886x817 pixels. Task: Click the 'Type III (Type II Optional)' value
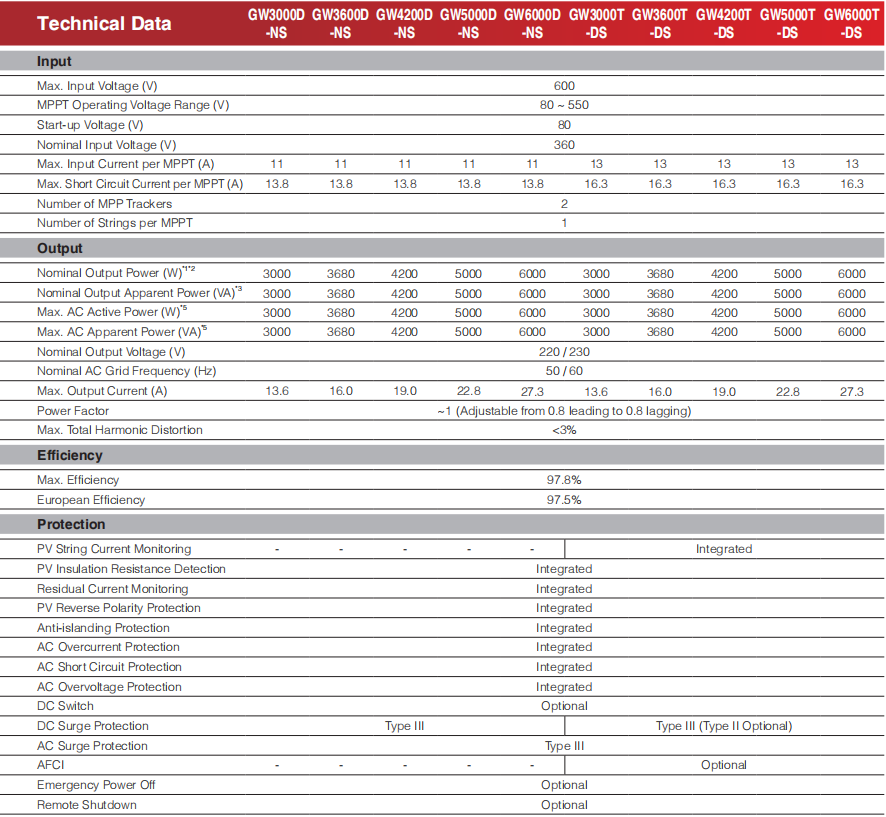(724, 726)
